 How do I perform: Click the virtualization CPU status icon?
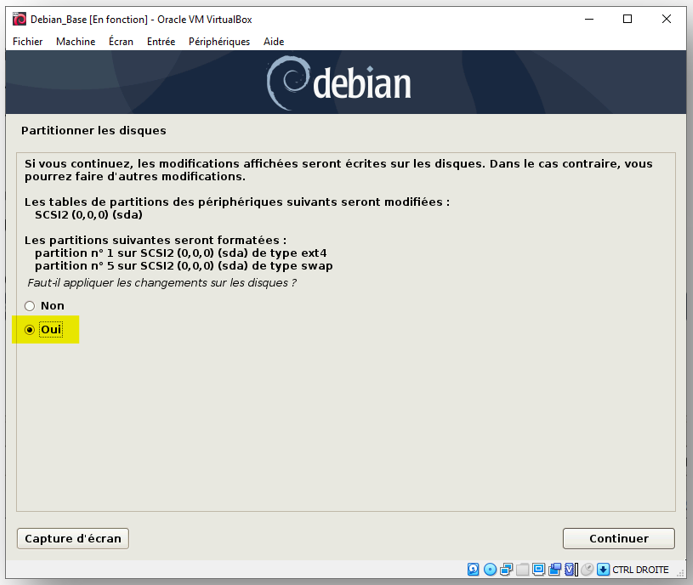[x=570, y=569]
